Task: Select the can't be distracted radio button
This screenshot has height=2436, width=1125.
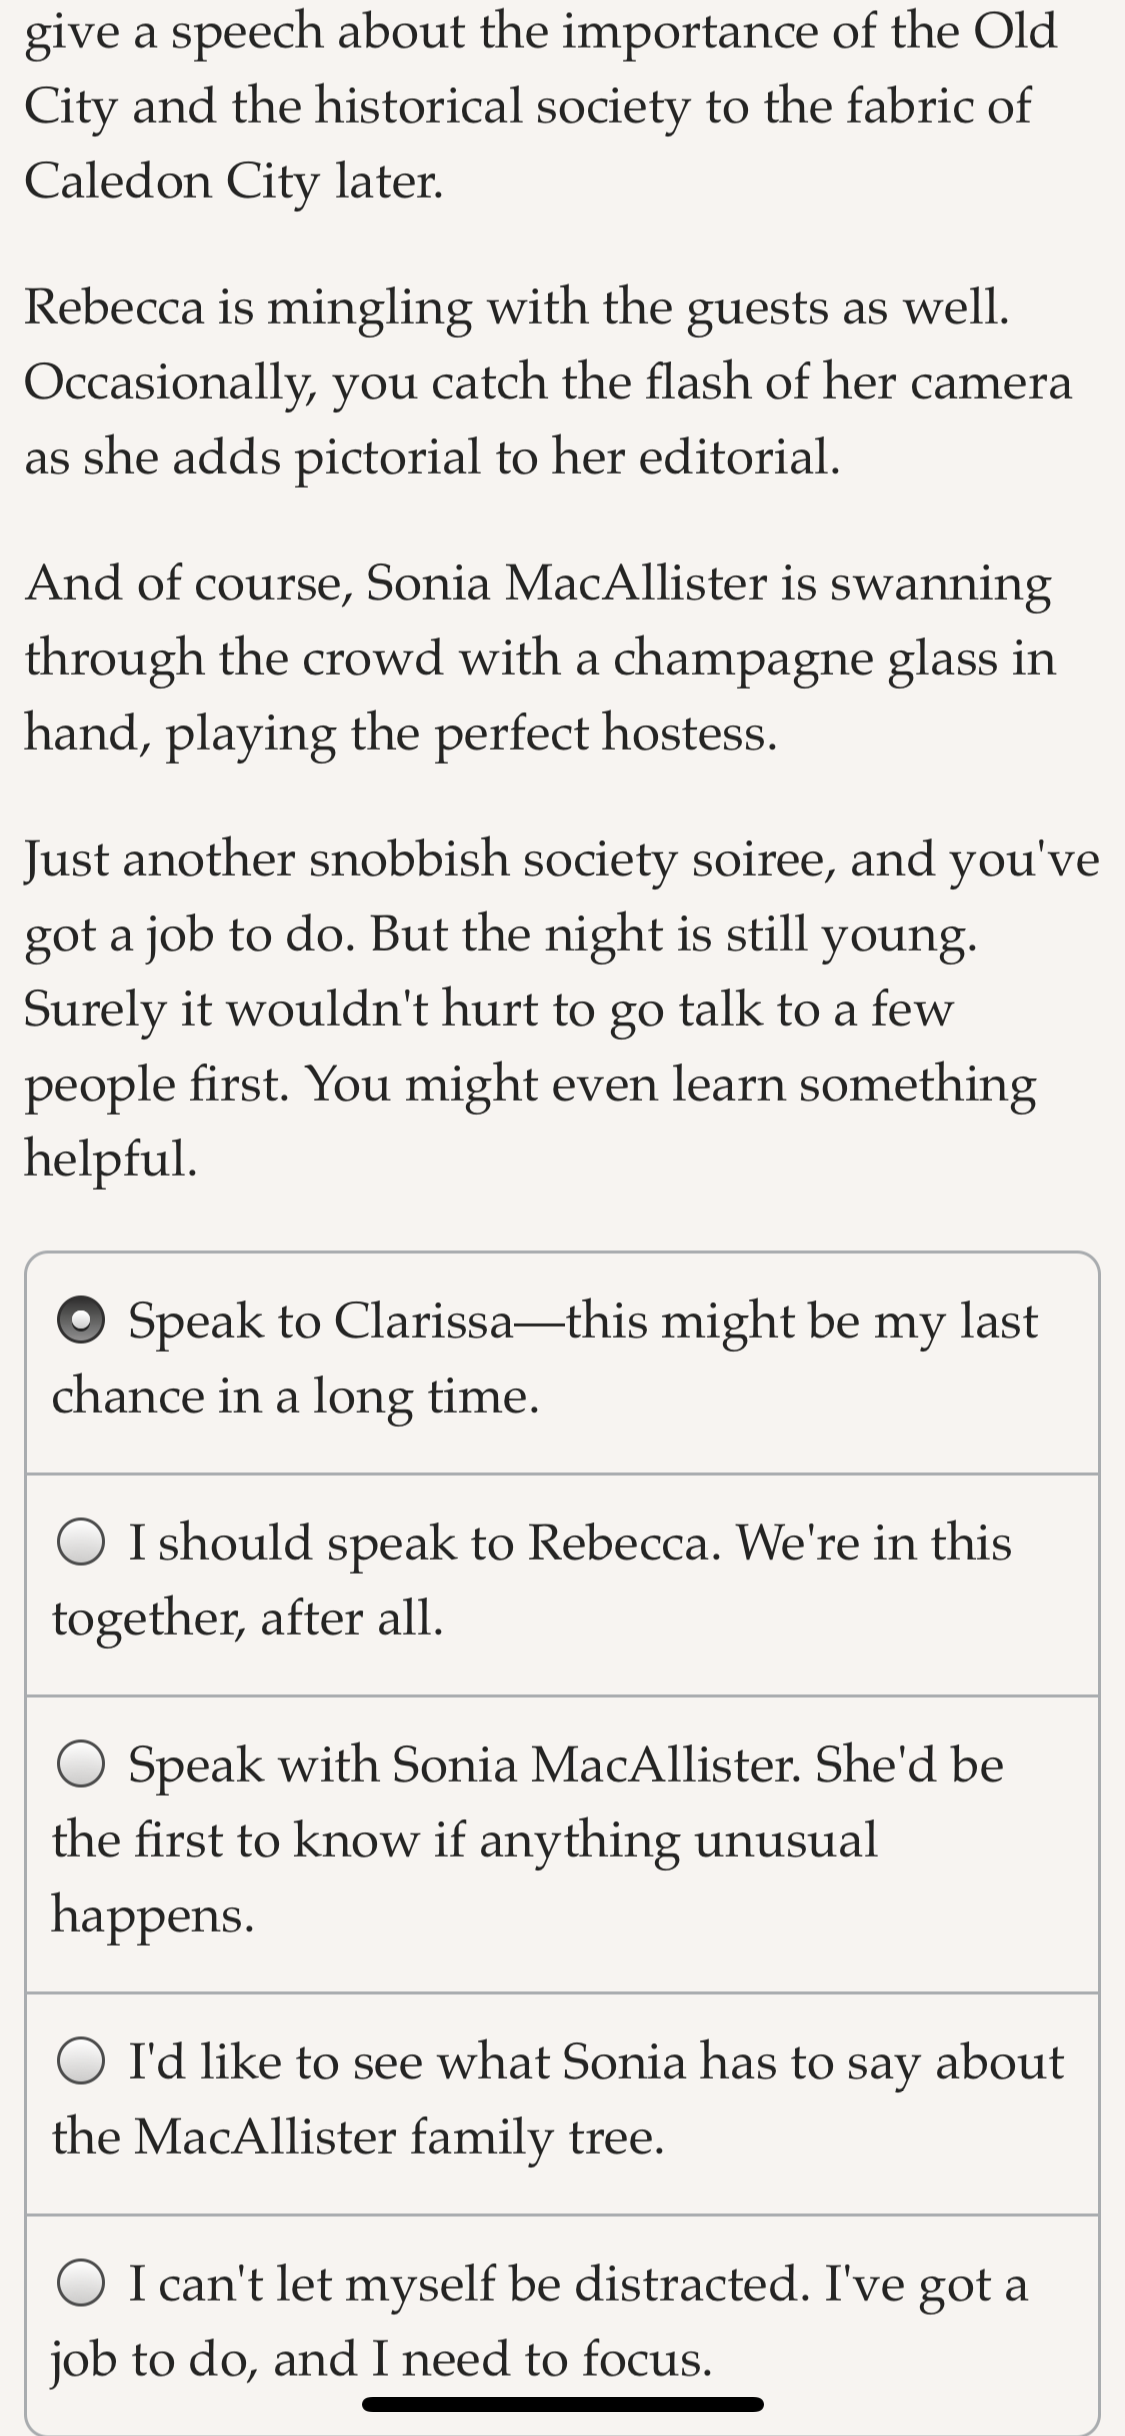Action: (81, 2283)
